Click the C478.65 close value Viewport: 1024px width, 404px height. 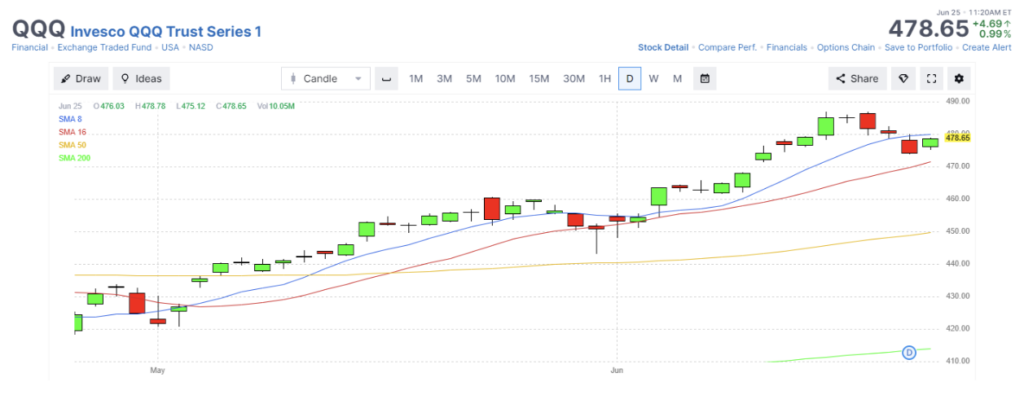click(x=231, y=106)
